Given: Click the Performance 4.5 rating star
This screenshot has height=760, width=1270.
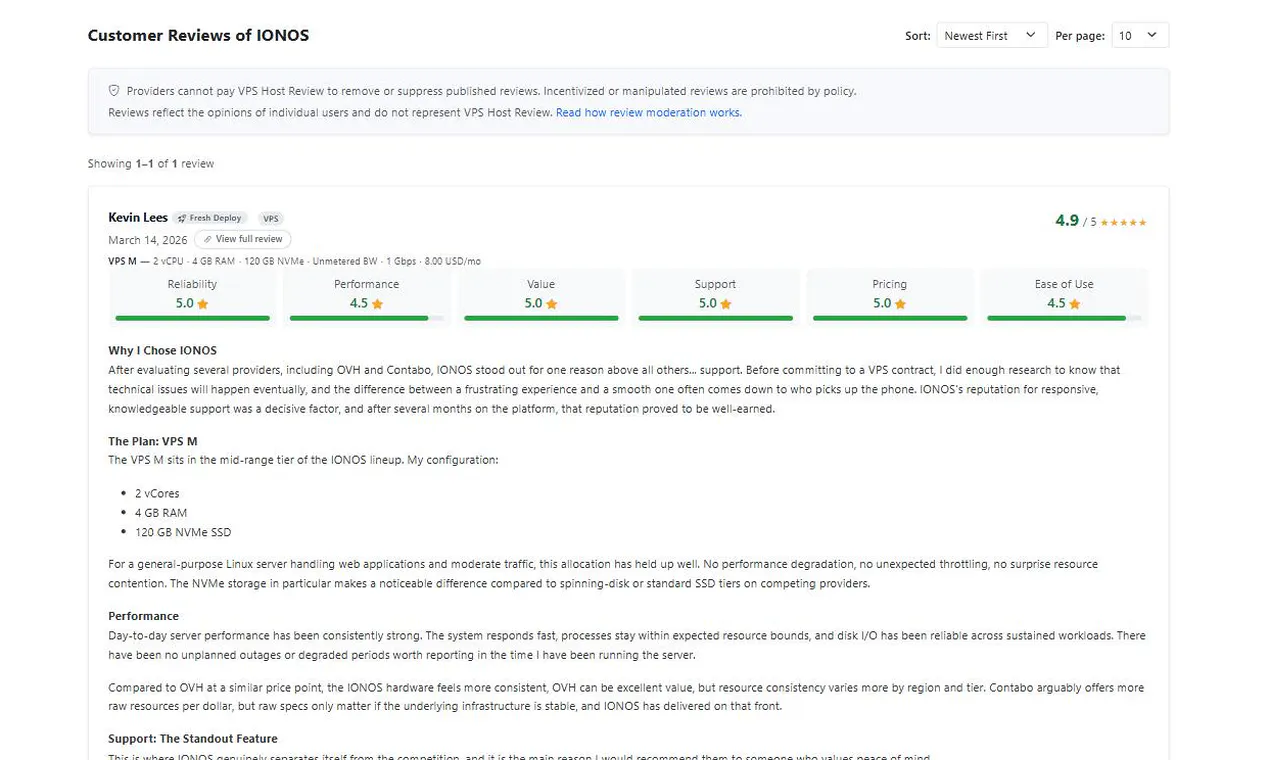Looking at the screenshot, I should coord(377,304).
